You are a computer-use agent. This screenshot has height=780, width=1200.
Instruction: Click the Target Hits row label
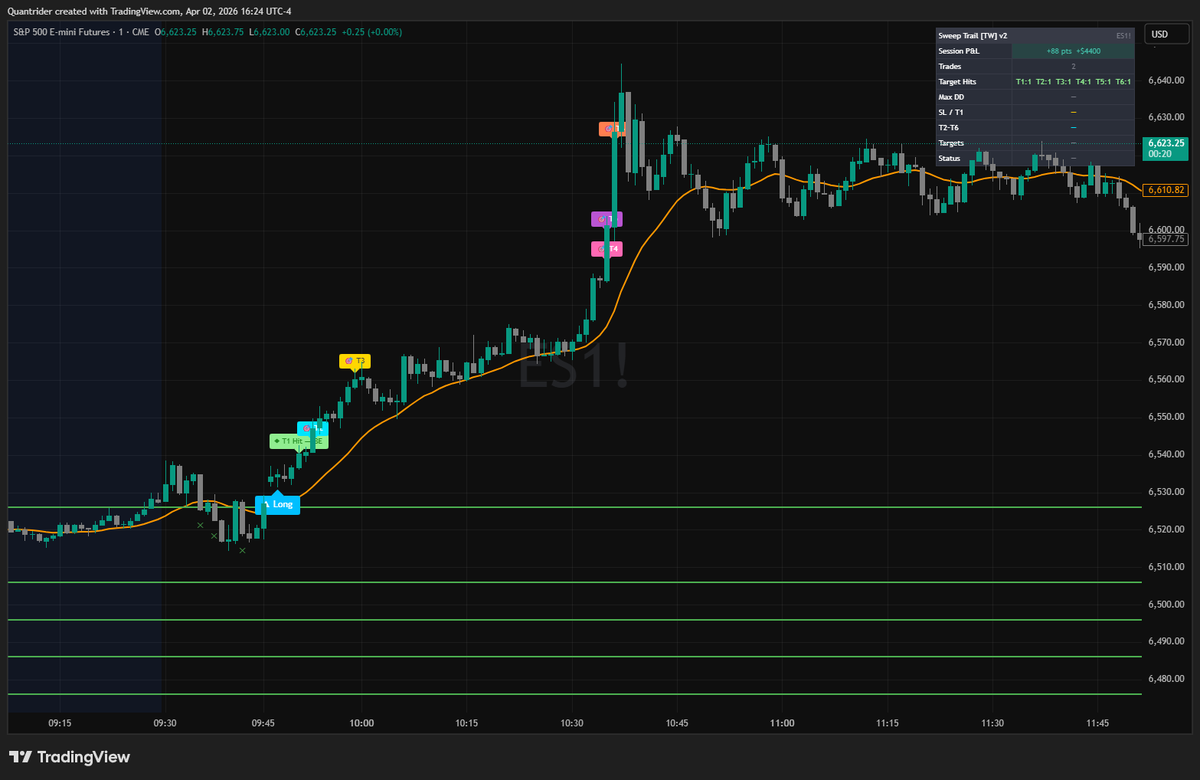(957, 81)
